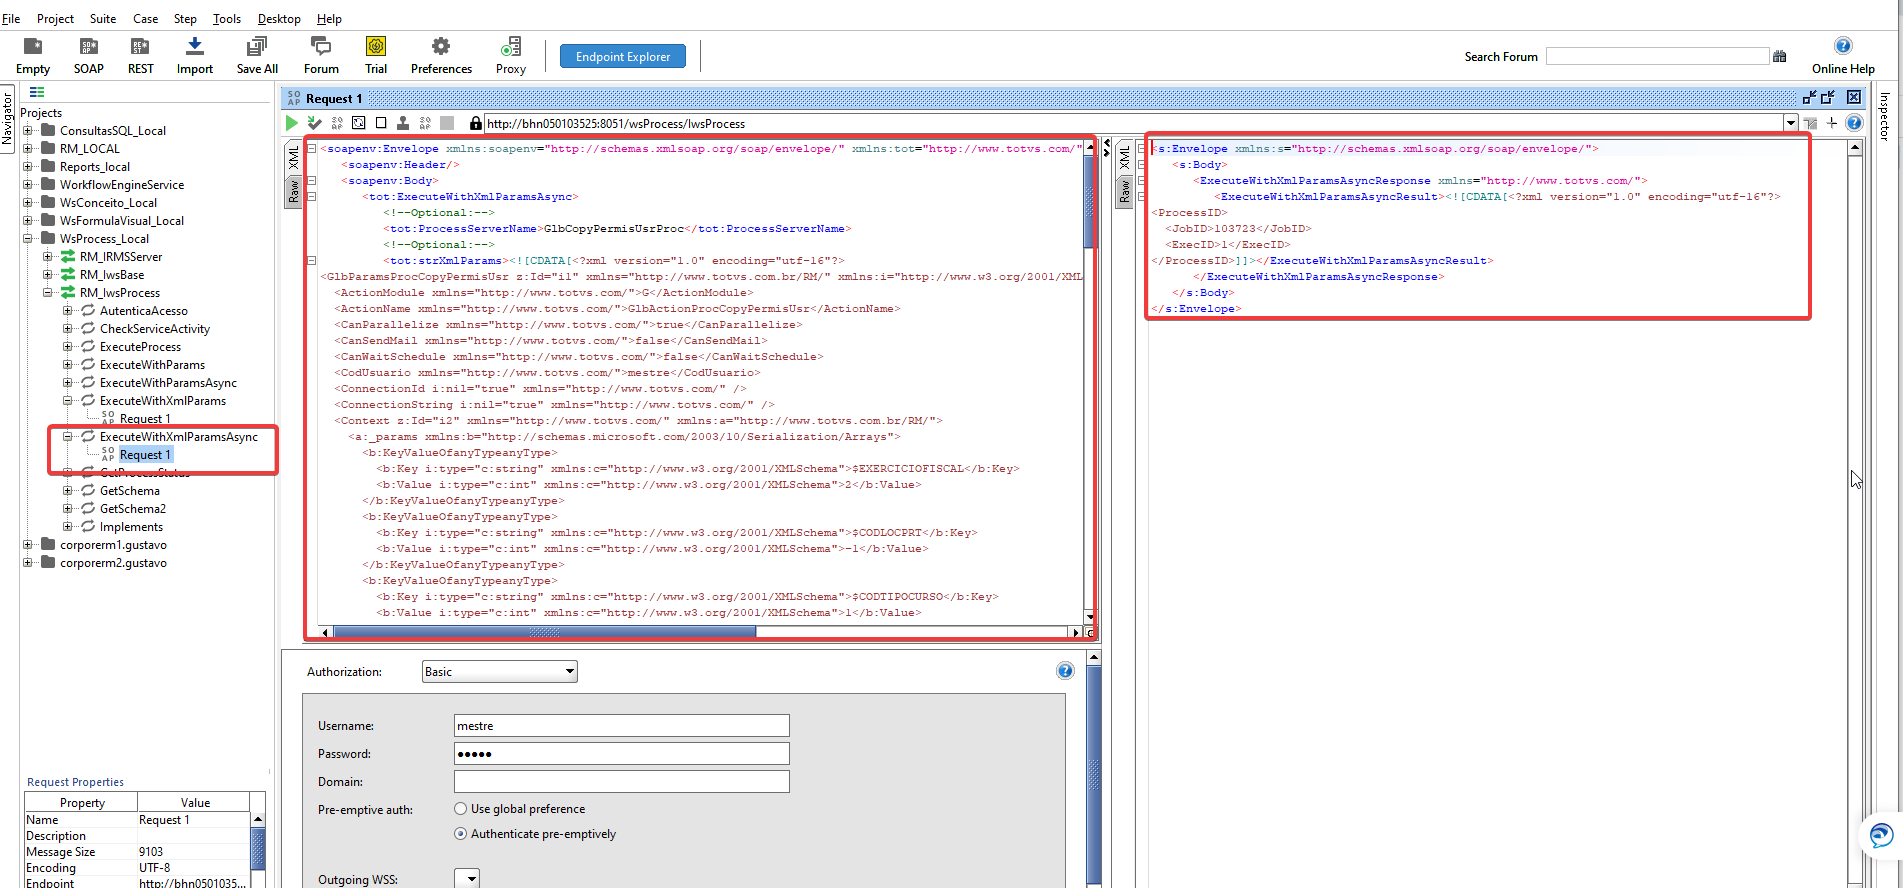1903x888 pixels.
Task: Click the Import project icon
Action: [x=195, y=46]
